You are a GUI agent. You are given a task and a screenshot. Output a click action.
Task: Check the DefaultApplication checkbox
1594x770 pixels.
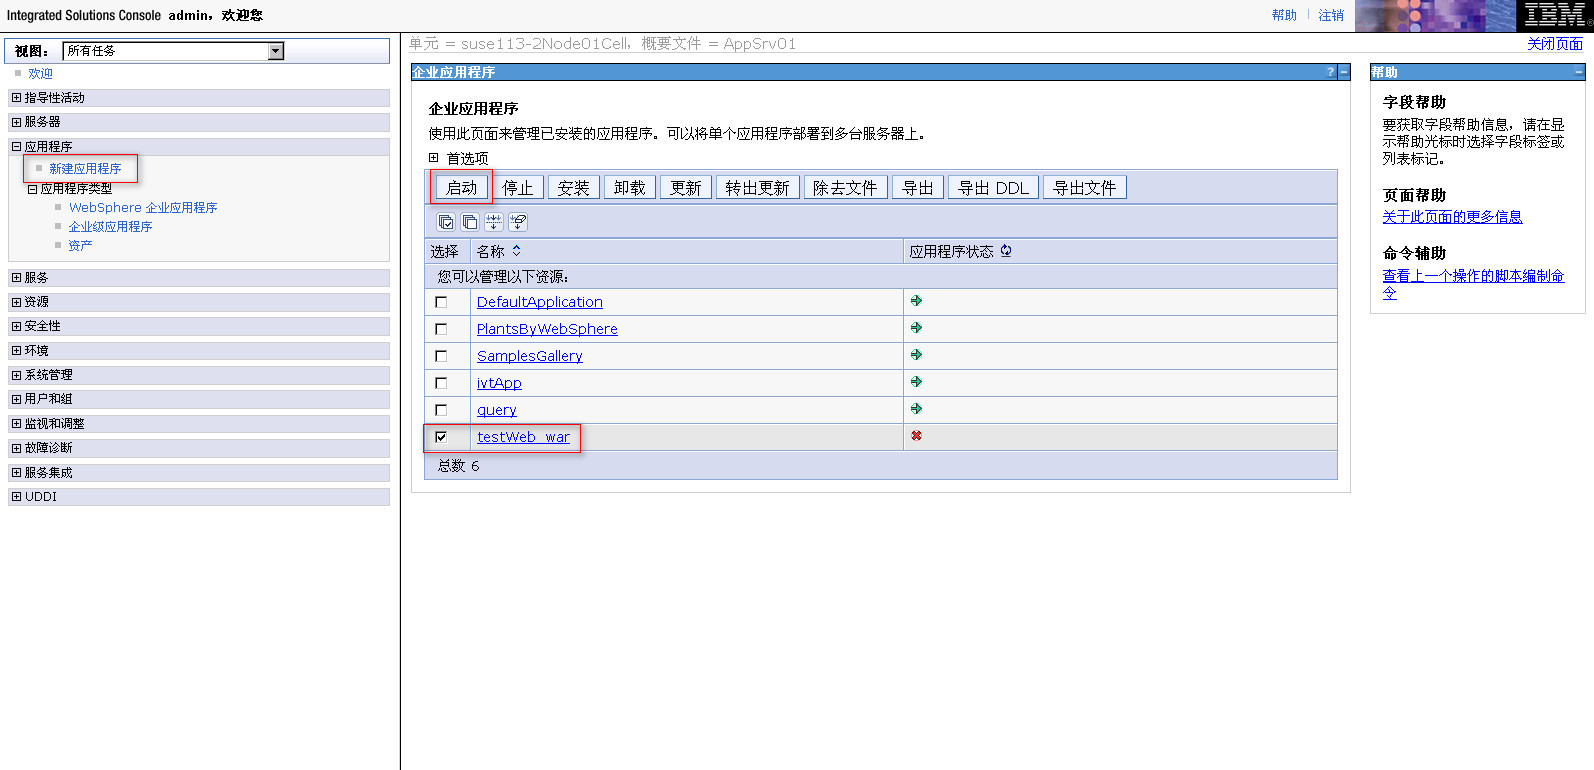tap(441, 302)
